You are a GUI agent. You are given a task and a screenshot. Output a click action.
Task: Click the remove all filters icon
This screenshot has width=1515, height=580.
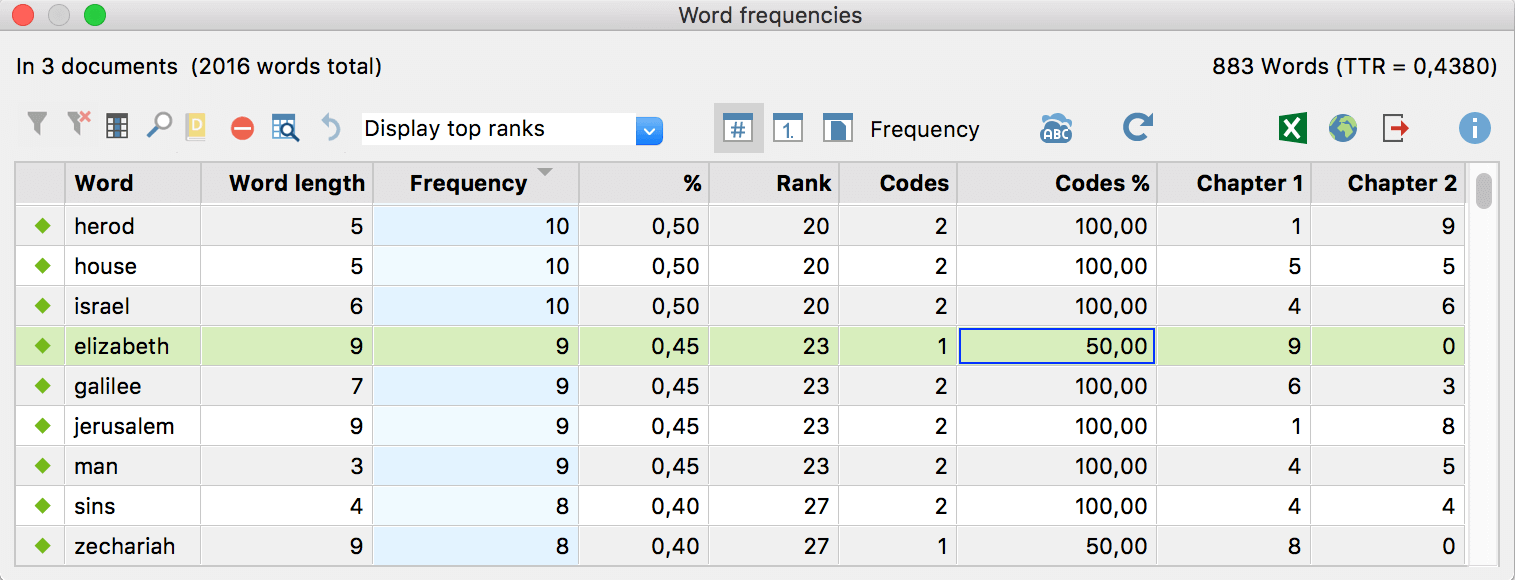click(x=78, y=124)
